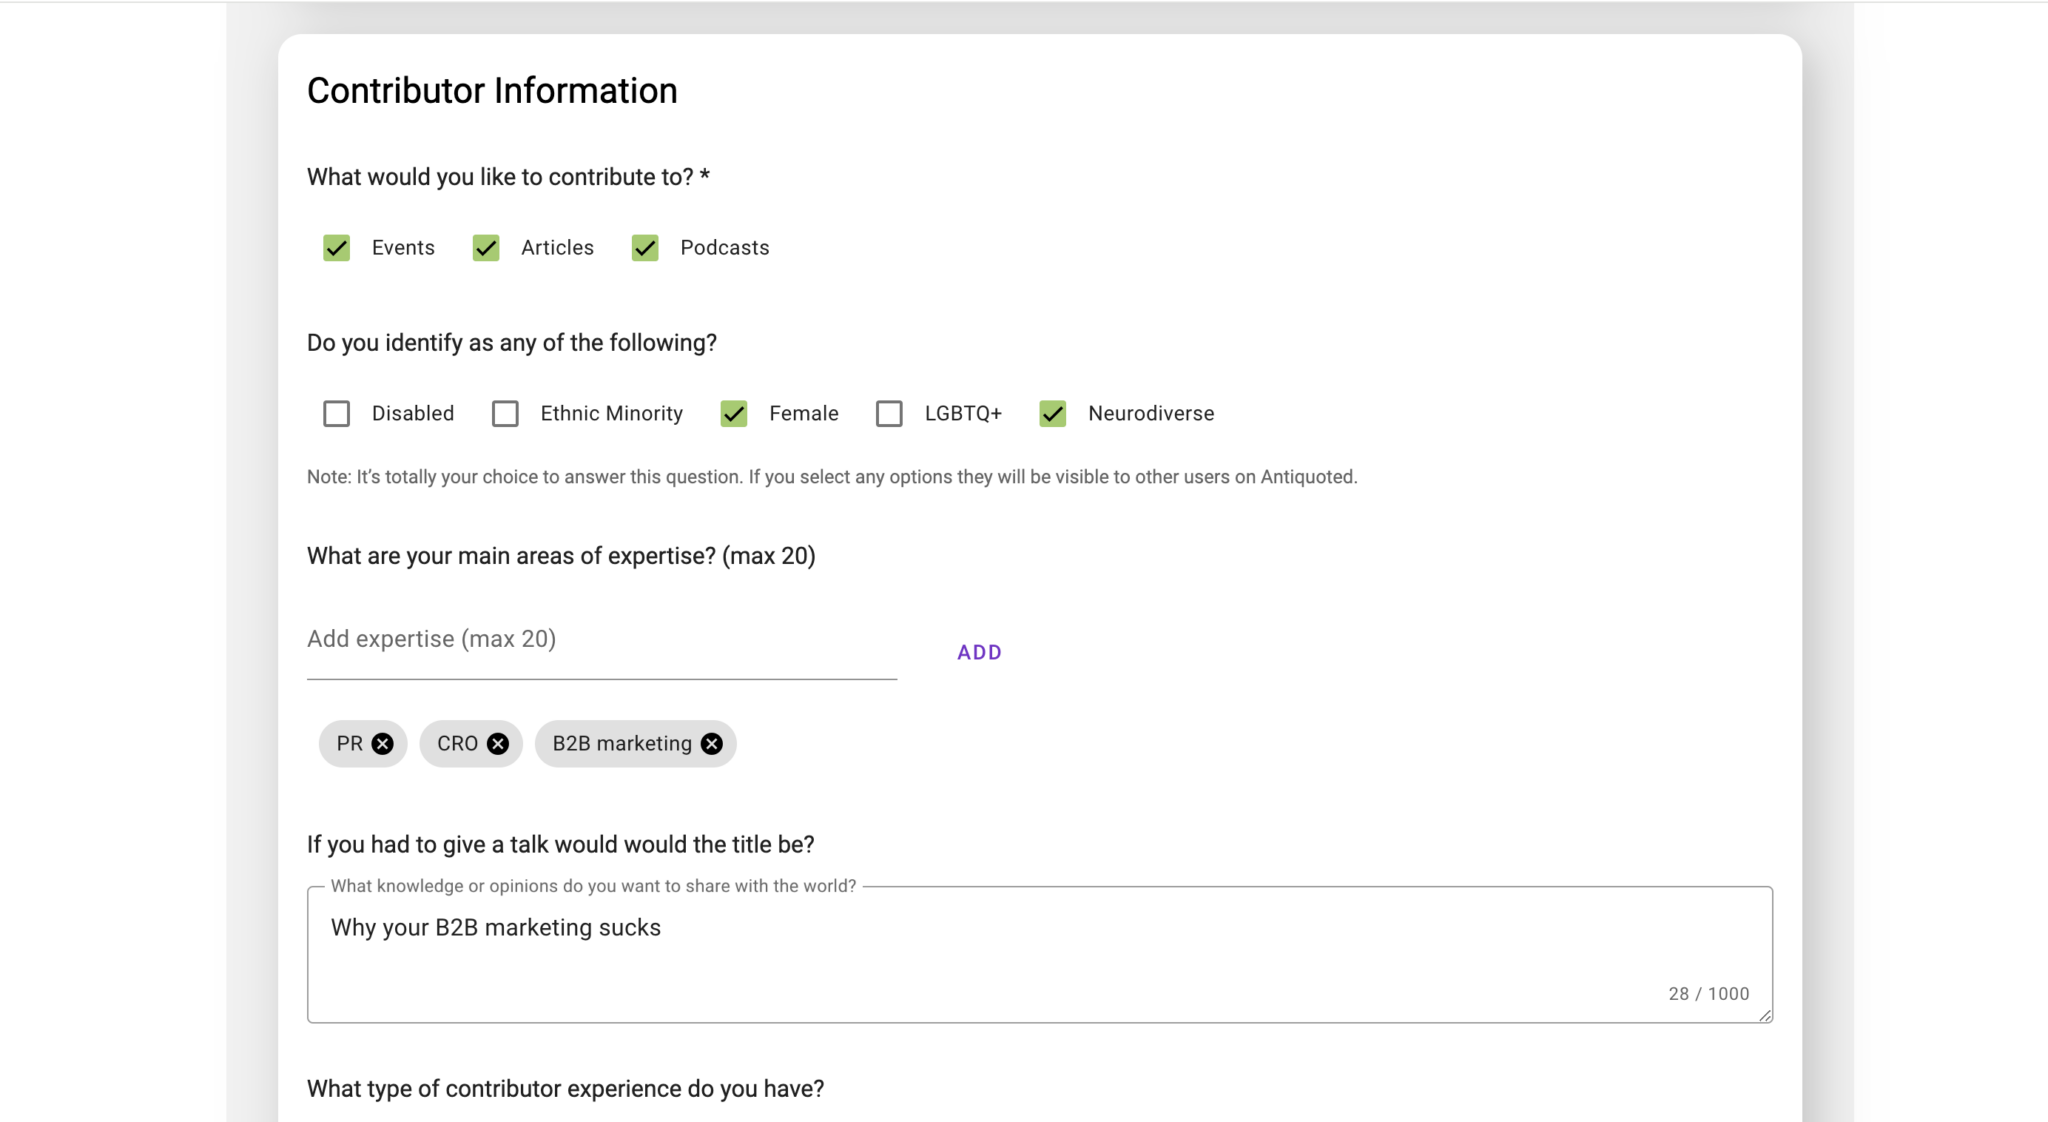Remove the CRO expertise tag
Image resolution: width=2048 pixels, height=1122 pixels.
point(498,743)
